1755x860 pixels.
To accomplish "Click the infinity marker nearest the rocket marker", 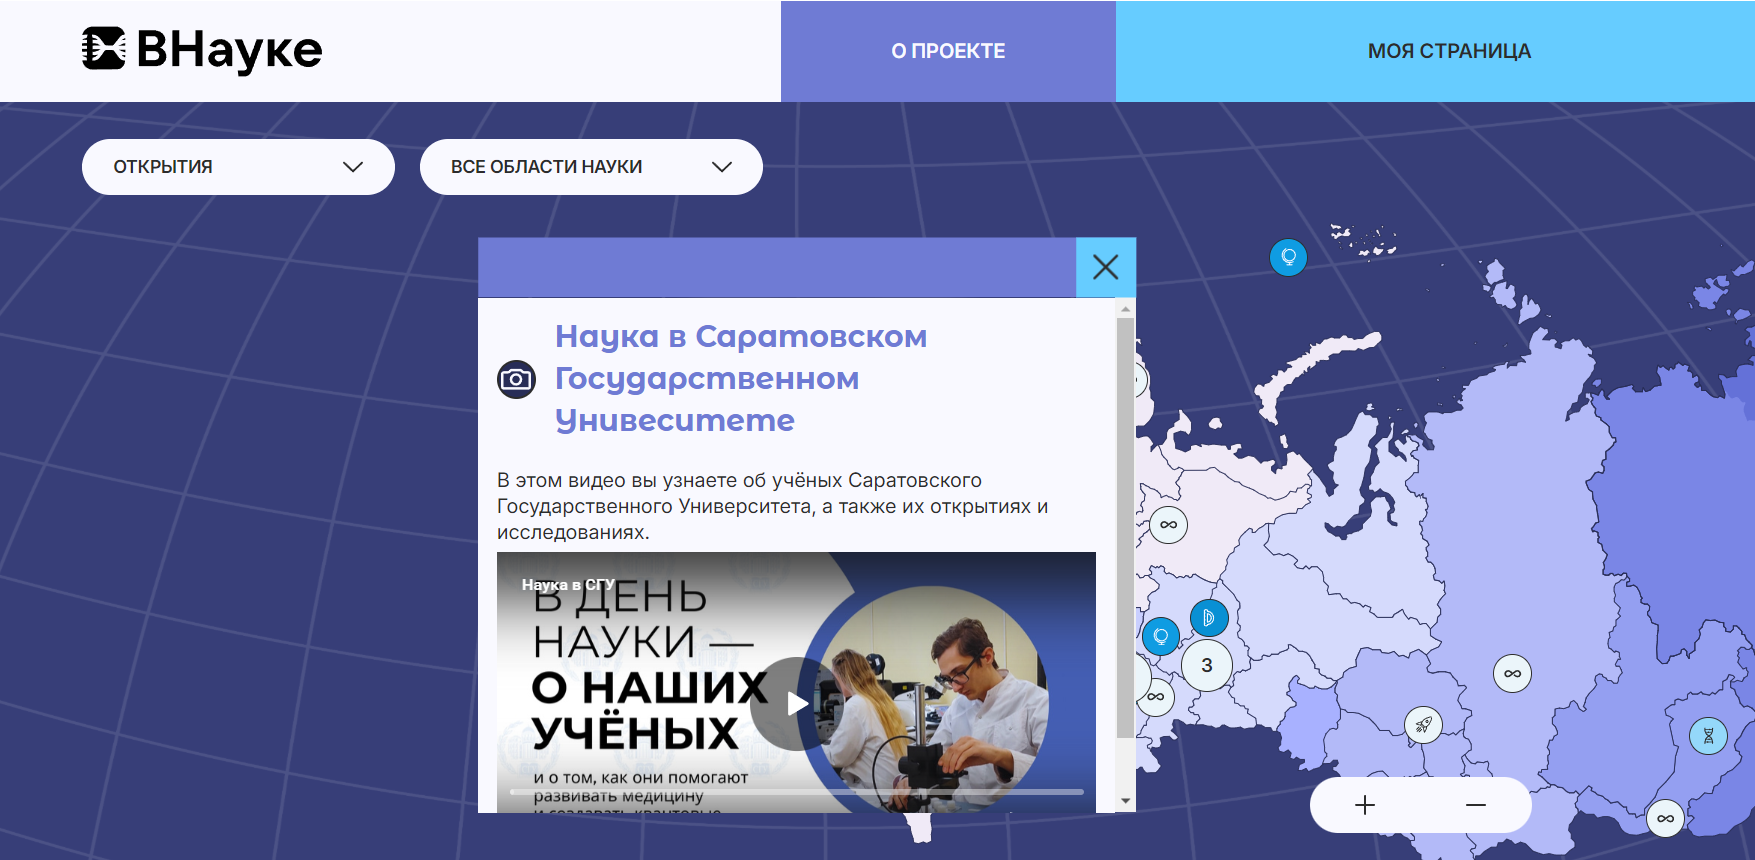I will click(x=1512, y=674).
